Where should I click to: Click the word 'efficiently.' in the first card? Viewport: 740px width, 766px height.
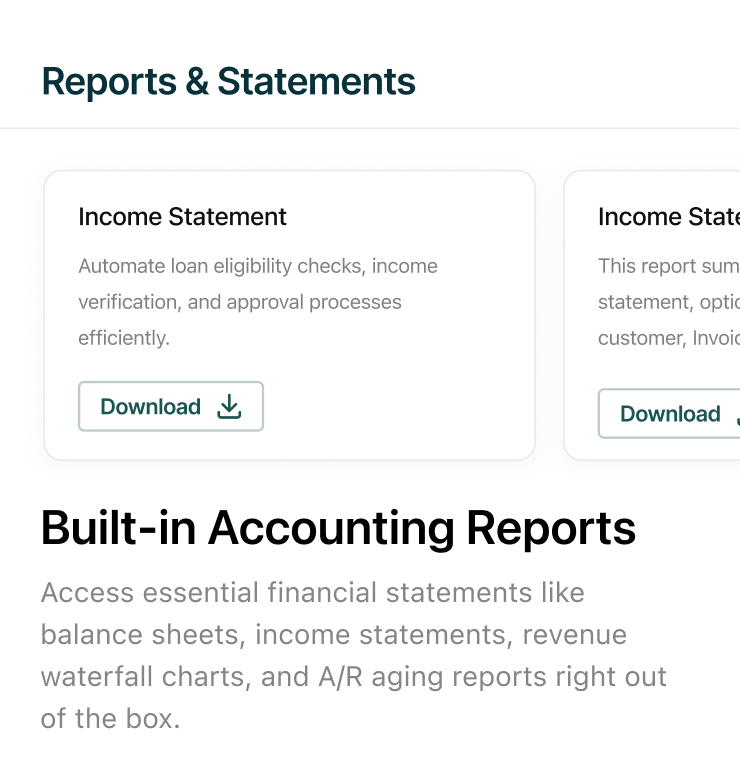coord(124,338)
